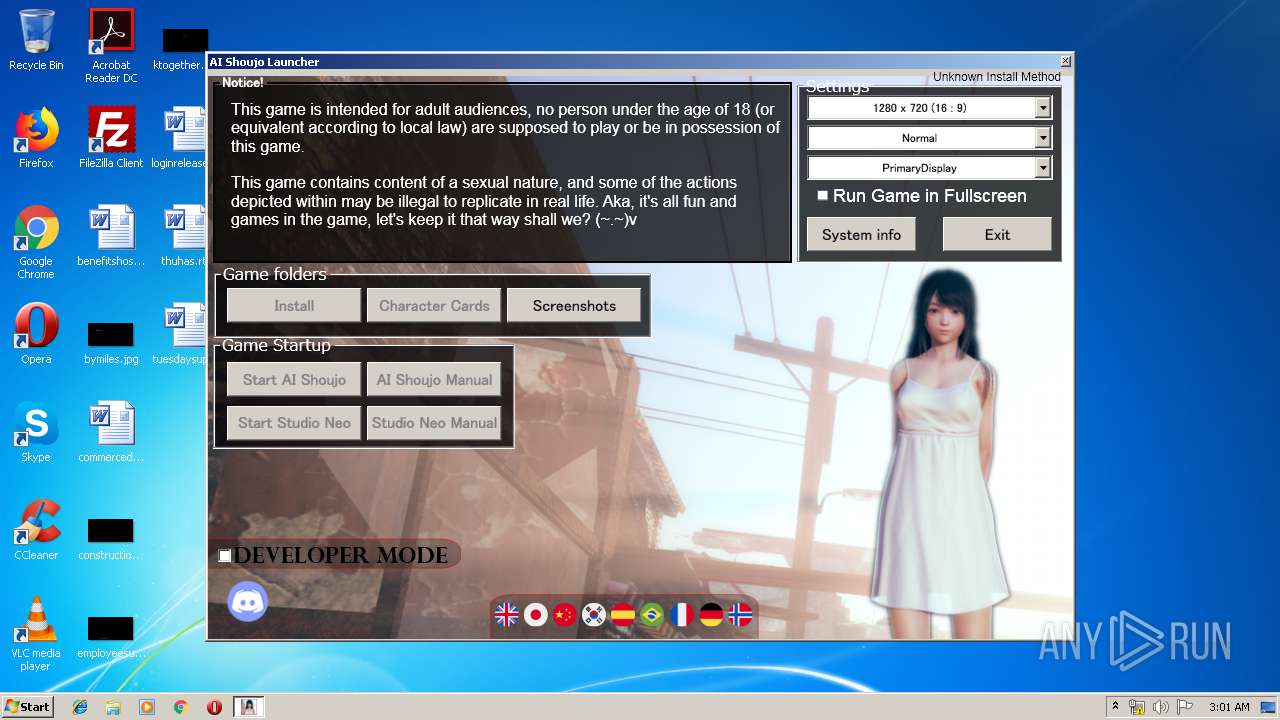Click the System info button
The image size is (1280, 720).
[861, 235]
